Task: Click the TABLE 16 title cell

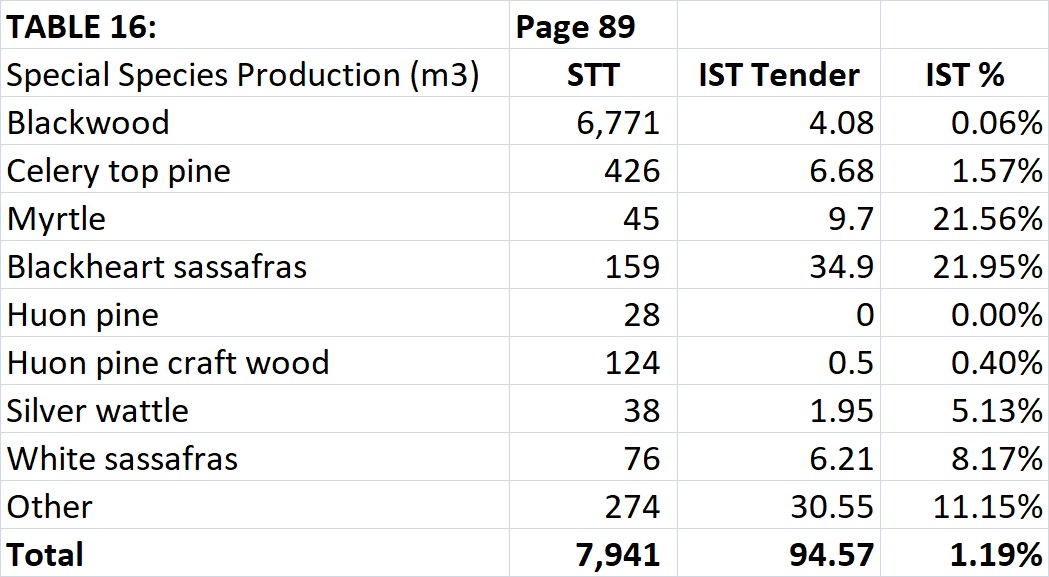Action: pyautogui.click(x=82, y=27)
